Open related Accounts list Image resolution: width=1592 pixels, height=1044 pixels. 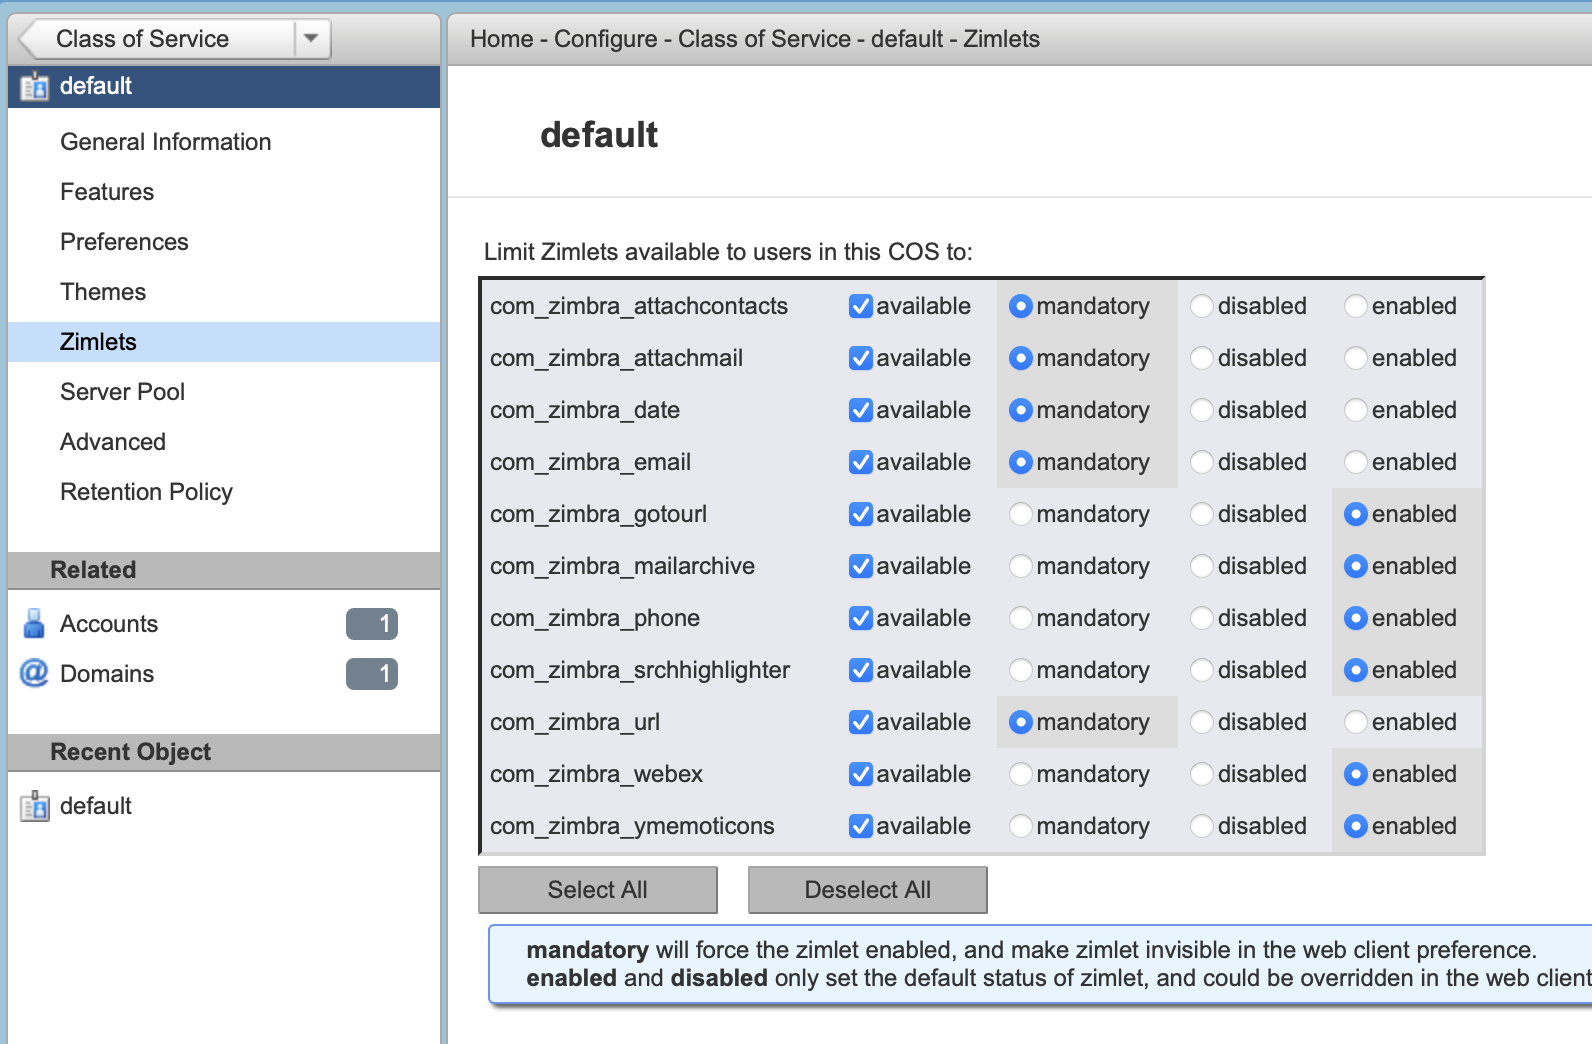pyautogui.click(x=109, y=624)
